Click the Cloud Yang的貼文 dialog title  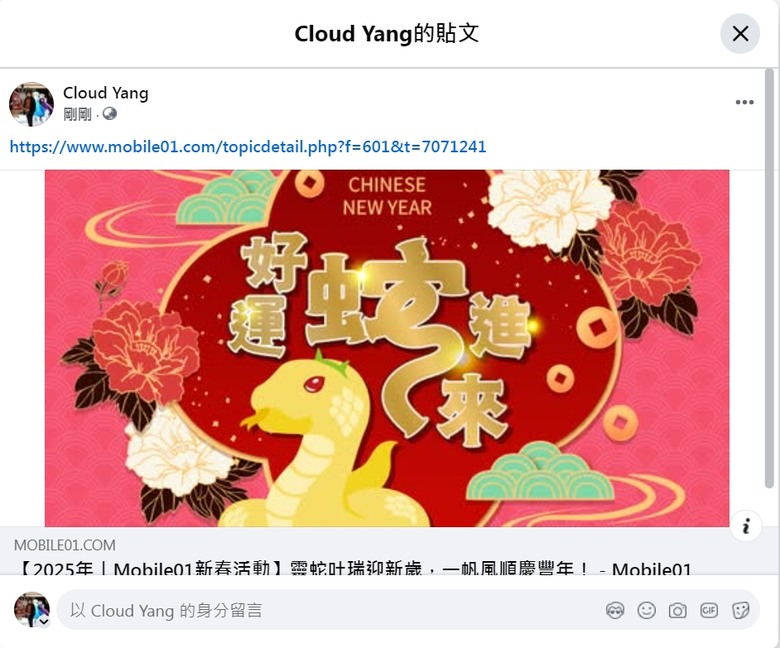(x=387, y=34)
